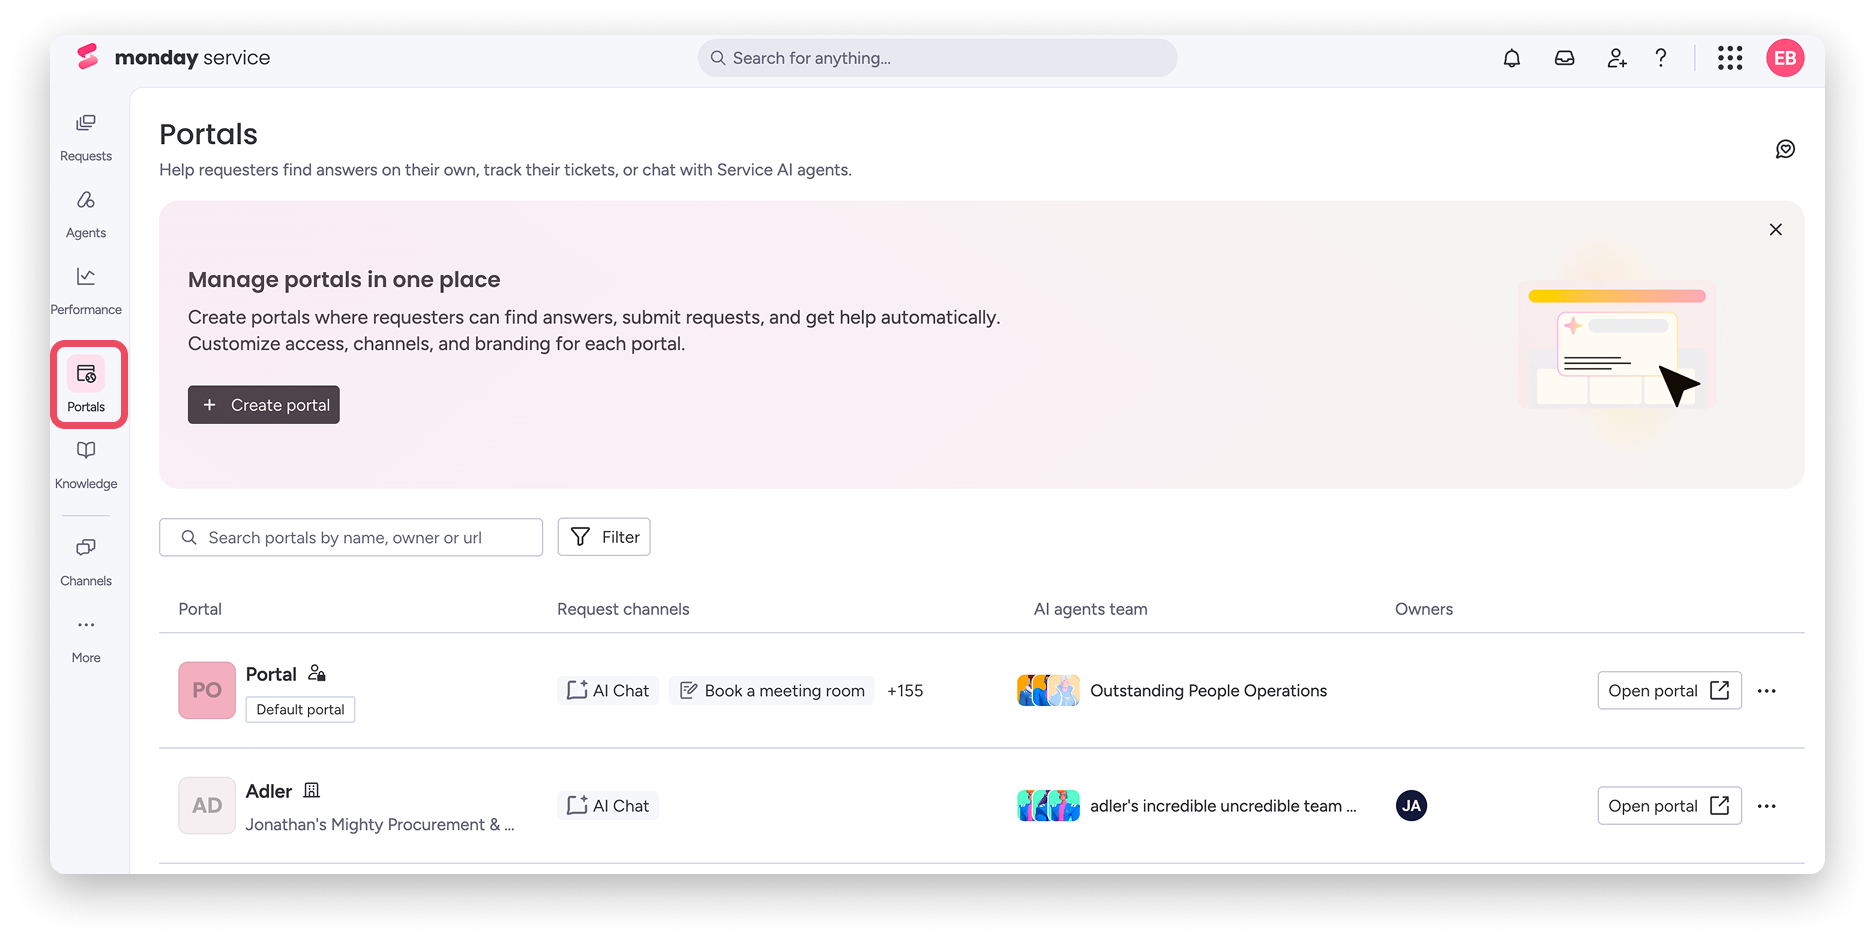
Task: Click the feedback chat icon
Action: coord(1785,149)
